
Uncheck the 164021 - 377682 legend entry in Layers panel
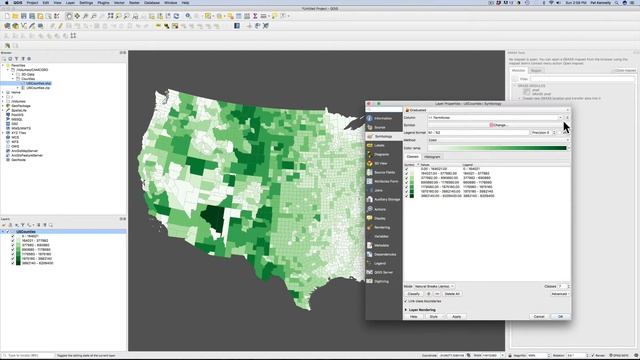(x=13, y=240)
